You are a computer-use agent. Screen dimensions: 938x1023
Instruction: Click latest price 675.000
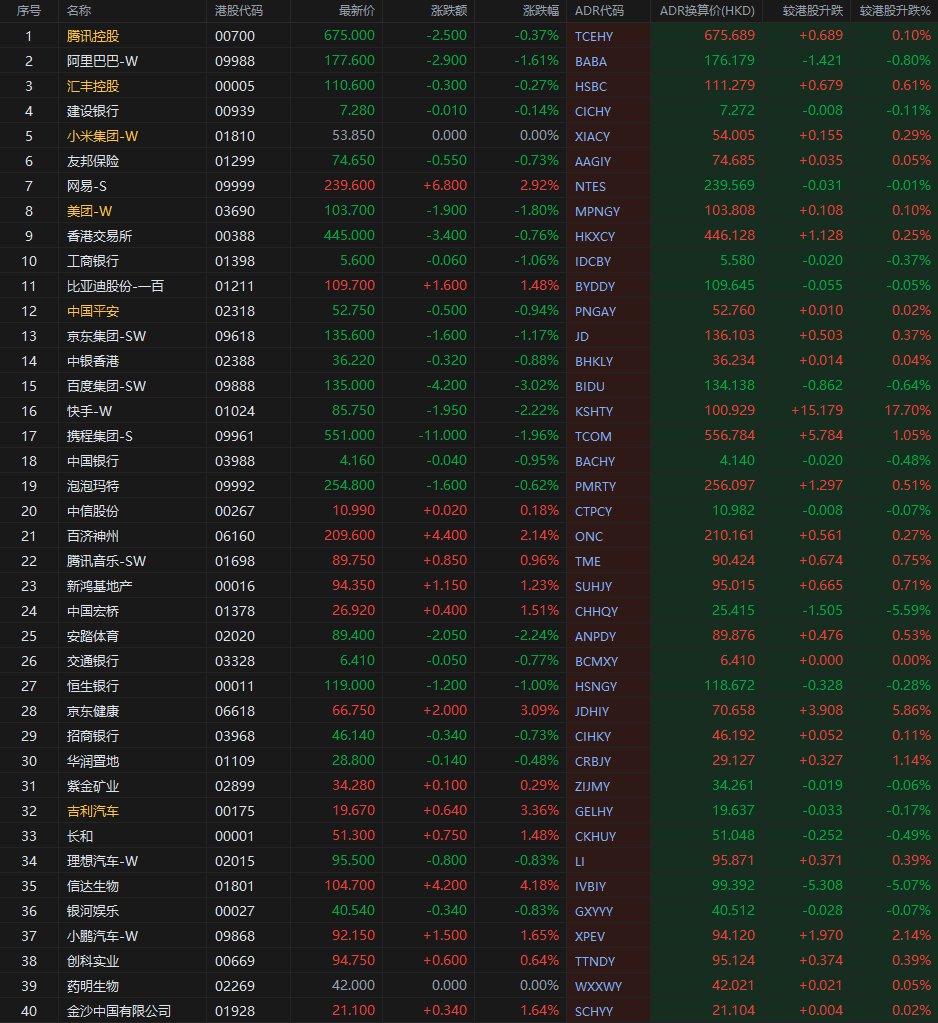point(350,36)
